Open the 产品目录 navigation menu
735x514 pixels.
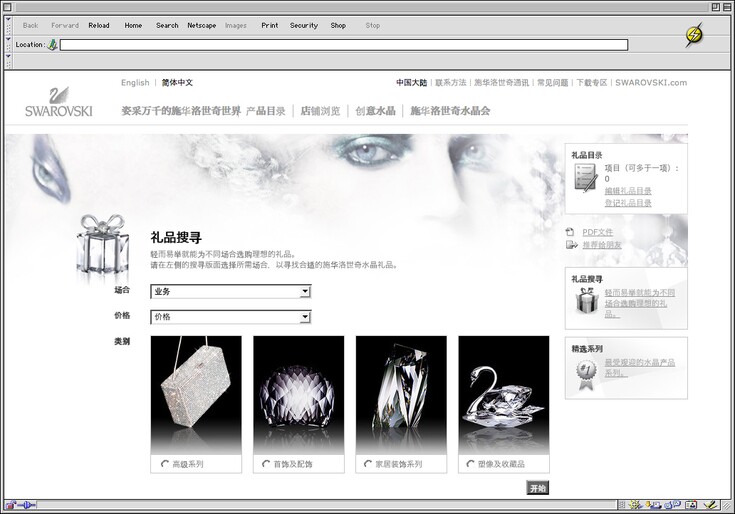265,111
